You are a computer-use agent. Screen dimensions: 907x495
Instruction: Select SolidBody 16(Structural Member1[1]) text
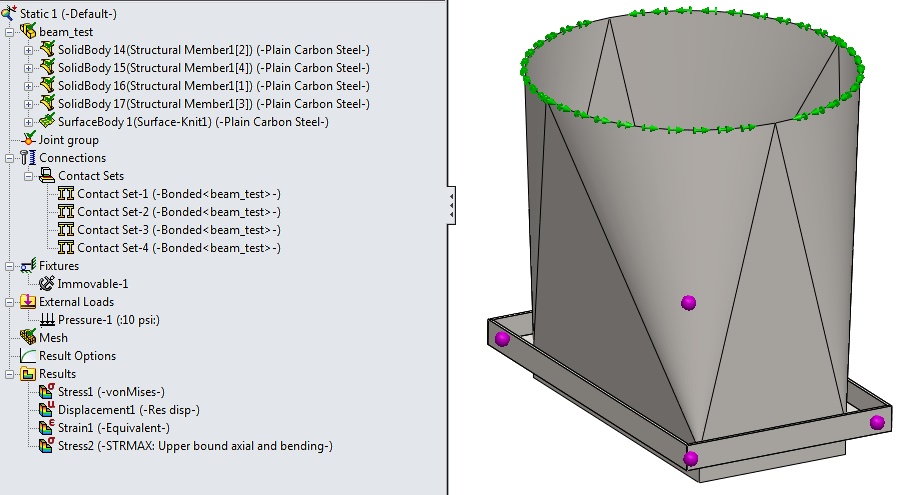tap(155, 86)
